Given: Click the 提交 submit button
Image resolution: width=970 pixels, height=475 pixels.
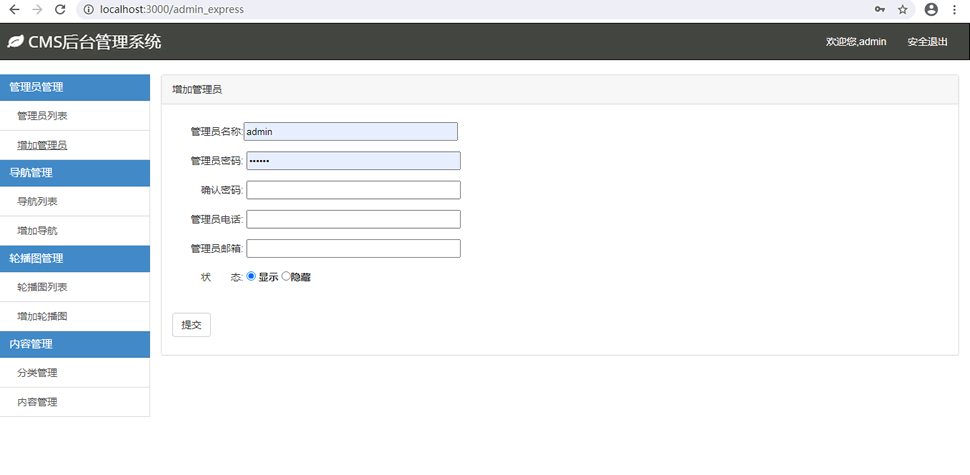Looking at the screenshot, I should (191, 325).
